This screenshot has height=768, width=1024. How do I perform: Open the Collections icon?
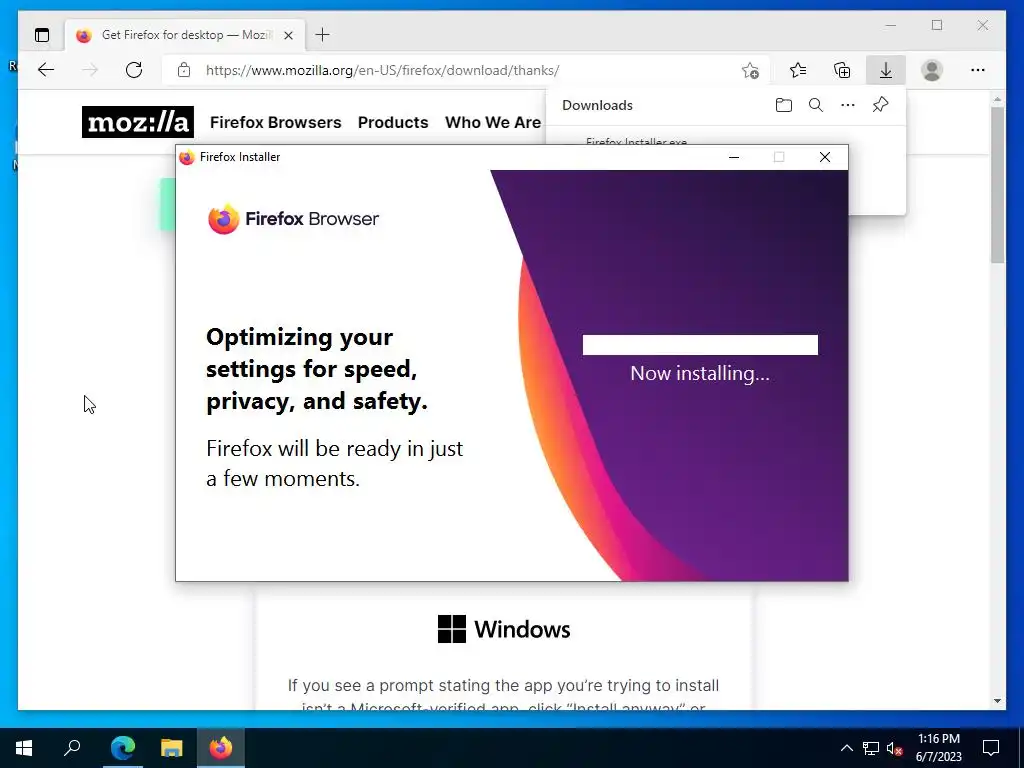pyautogui.click(x=842, y=70)
